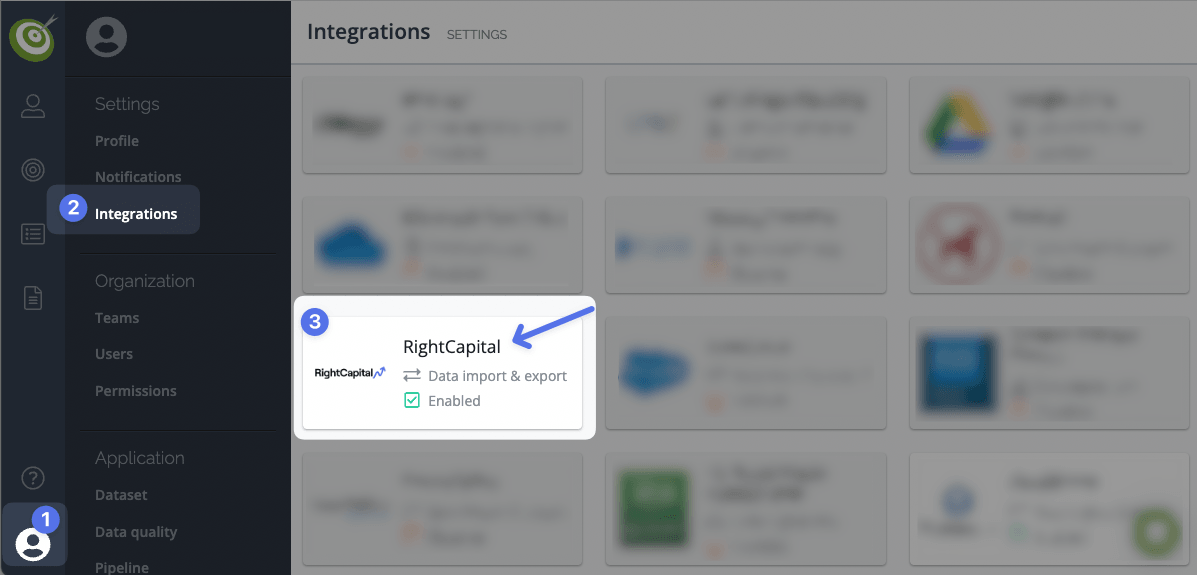Open the Profile settings page
Image resolution: width=1197 pixels, height=575 pixels.
[x=117, y=141]
